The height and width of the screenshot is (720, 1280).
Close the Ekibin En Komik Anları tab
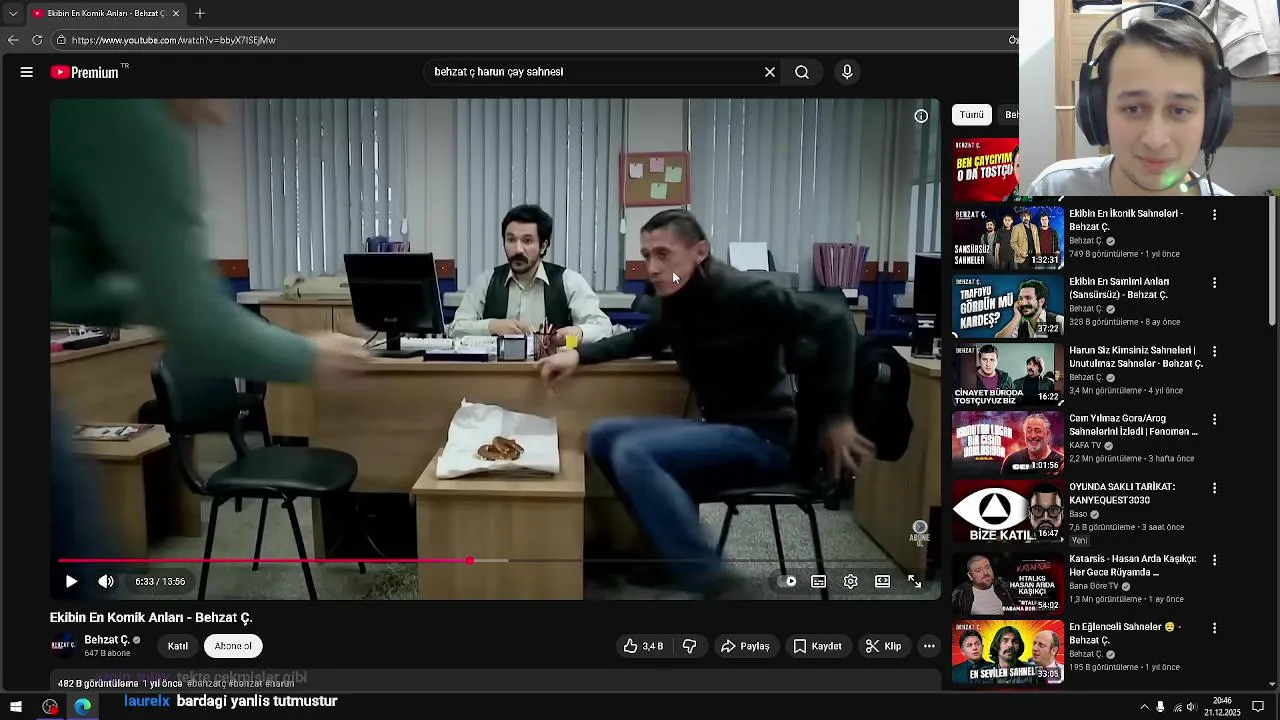coord(176,13)
